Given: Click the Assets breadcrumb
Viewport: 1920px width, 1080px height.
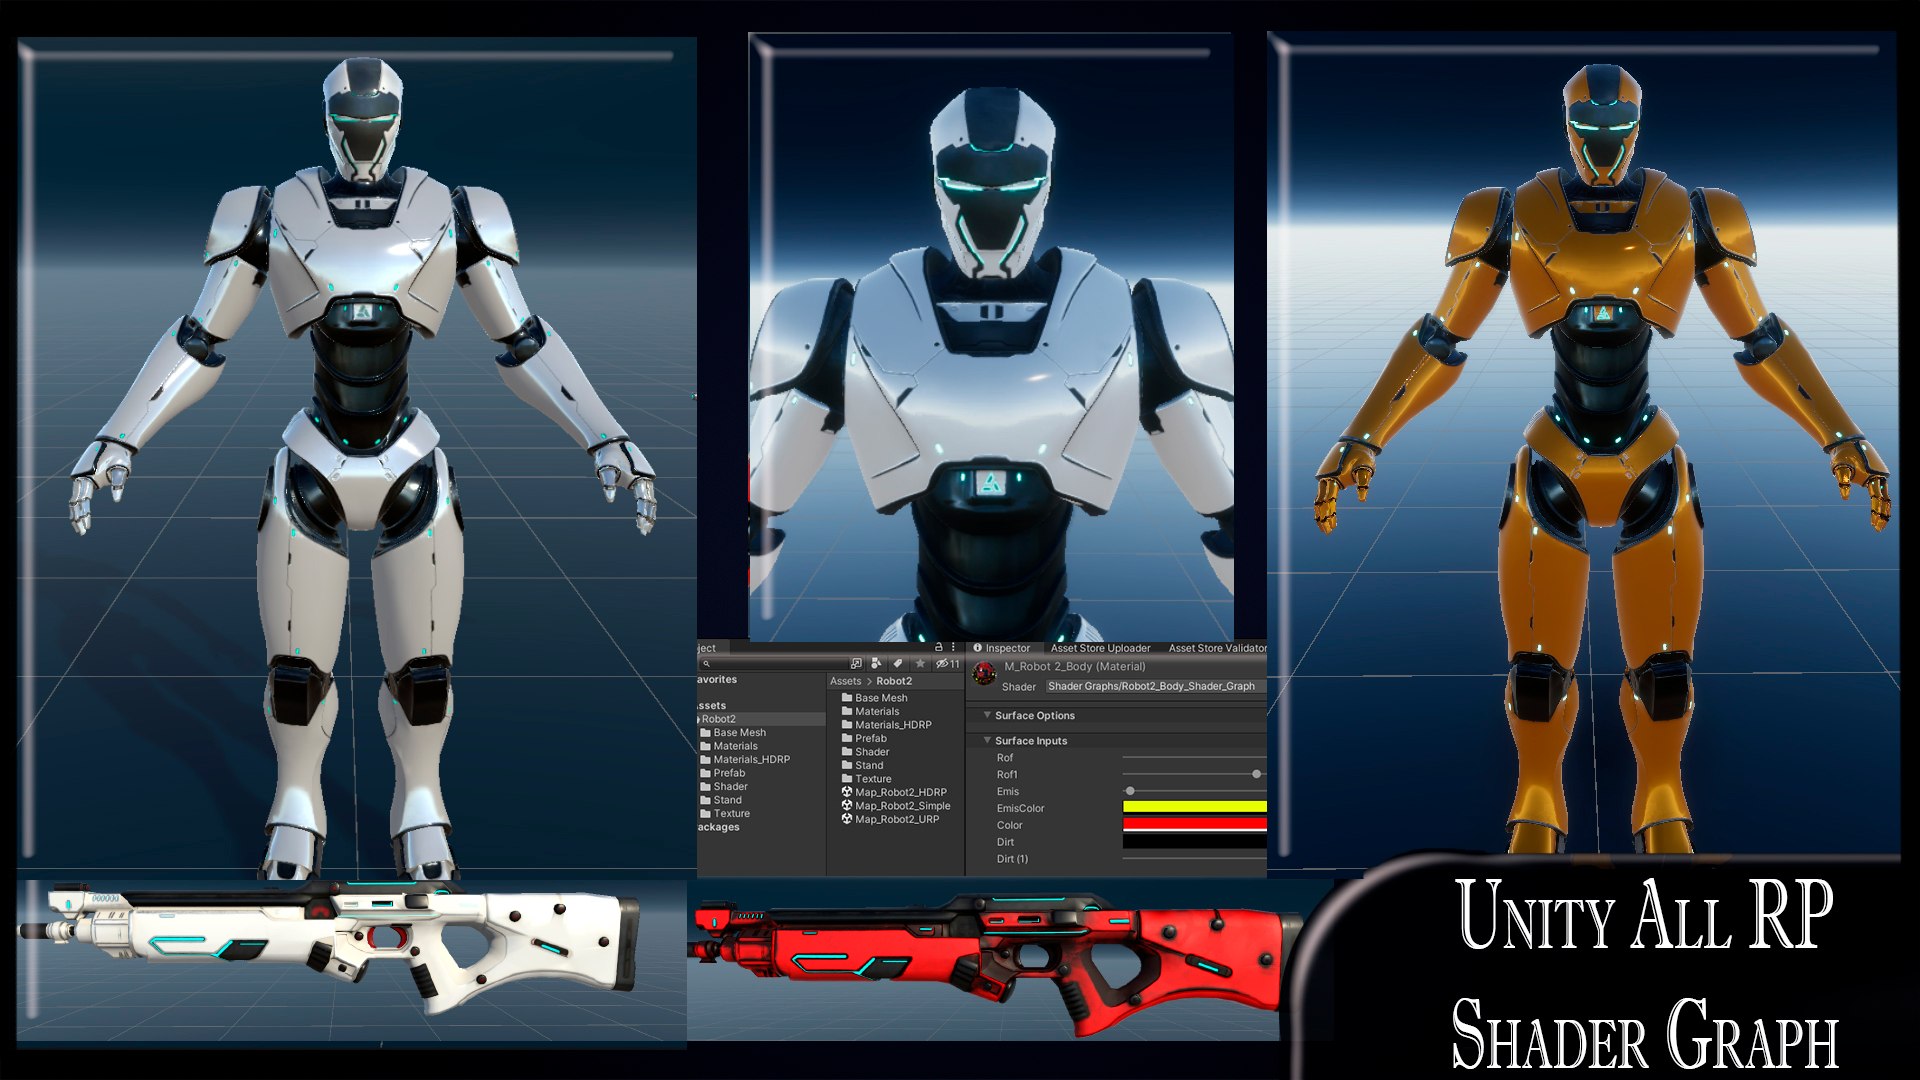Looking at the screenshot, I should point(845,681).
